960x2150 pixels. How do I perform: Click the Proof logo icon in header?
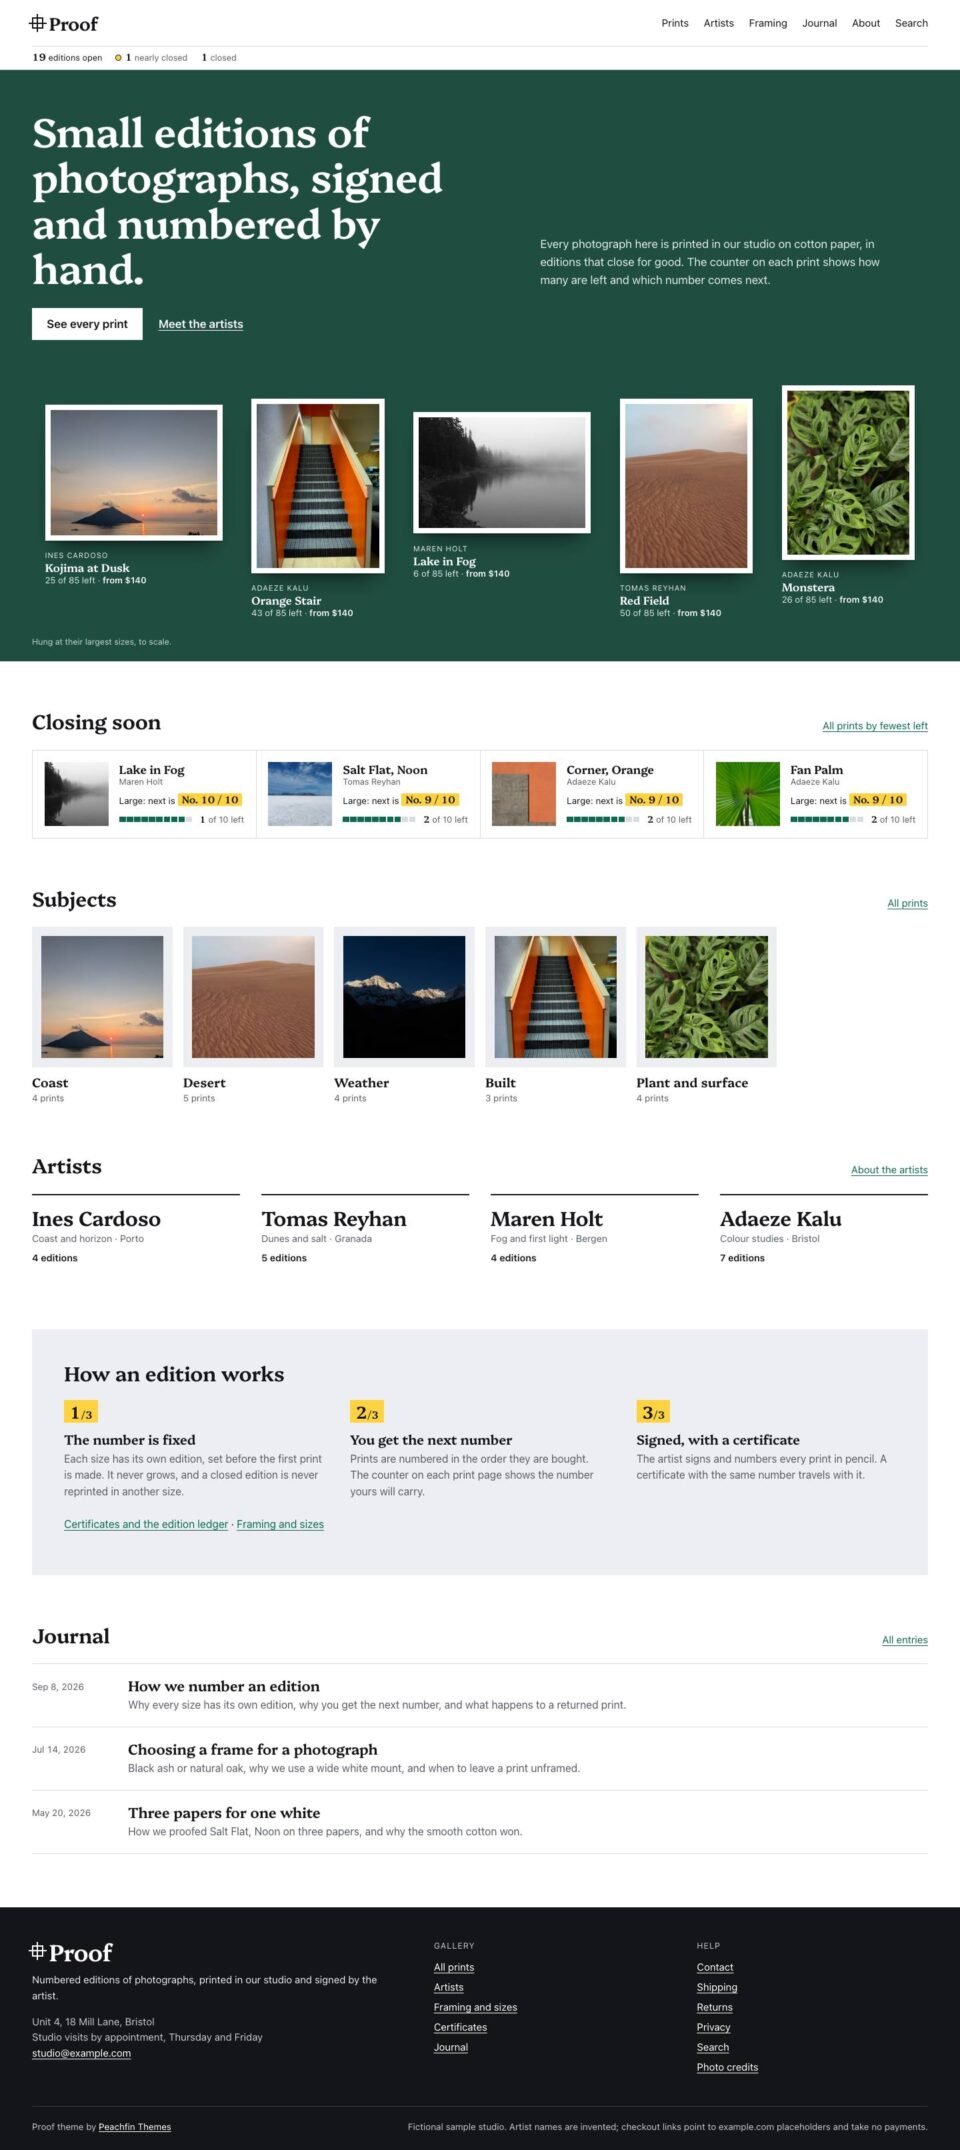[37, 23]
